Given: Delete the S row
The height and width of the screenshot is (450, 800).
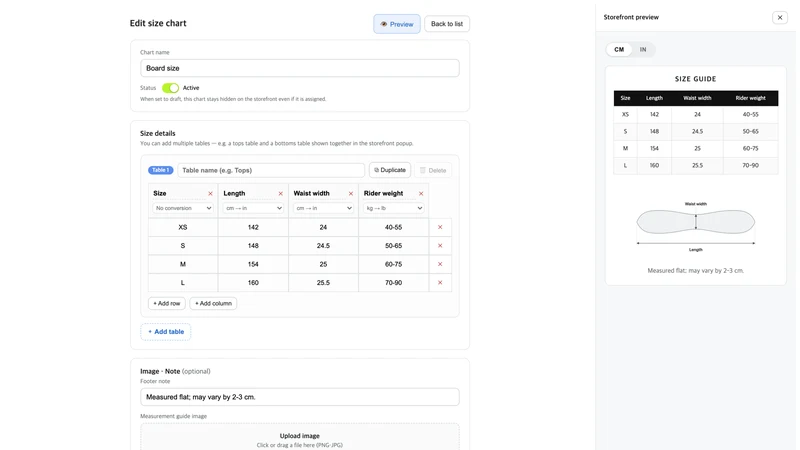Looking at the screenshot, I should click(x=440, y=245).
